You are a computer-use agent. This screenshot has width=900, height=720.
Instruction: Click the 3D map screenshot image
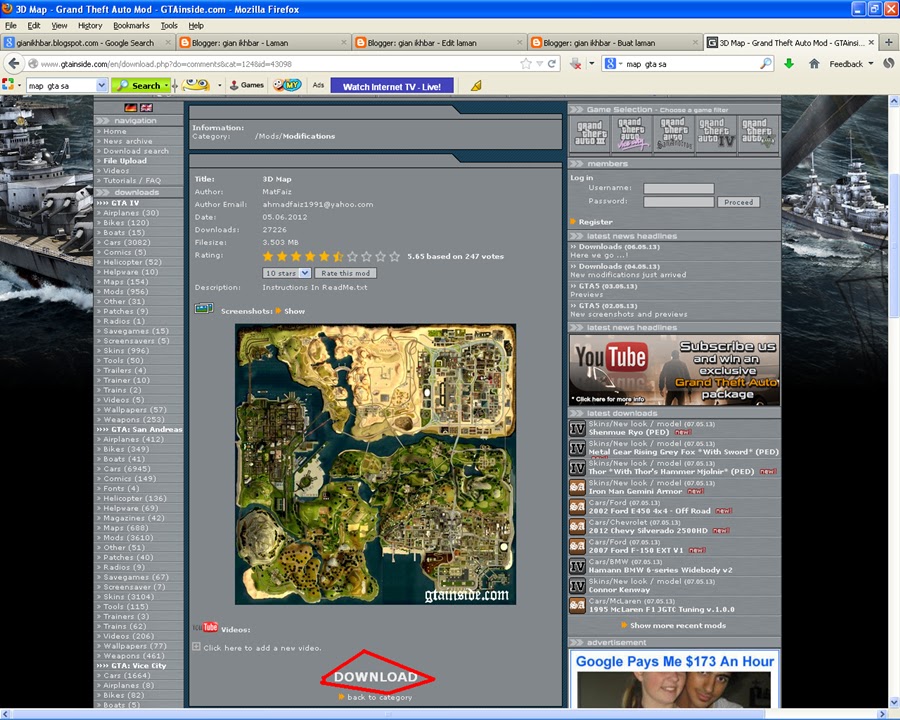[x=375, y=464]
